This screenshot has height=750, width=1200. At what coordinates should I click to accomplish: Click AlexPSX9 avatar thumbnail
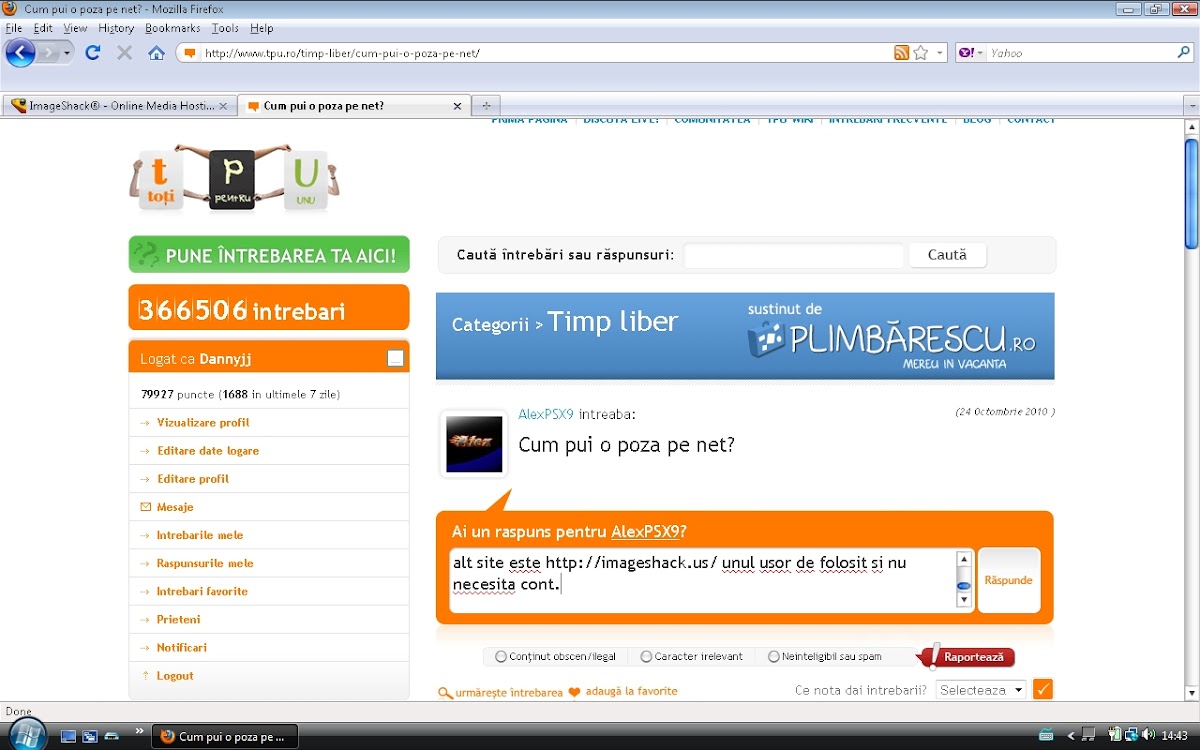[474, 444]
